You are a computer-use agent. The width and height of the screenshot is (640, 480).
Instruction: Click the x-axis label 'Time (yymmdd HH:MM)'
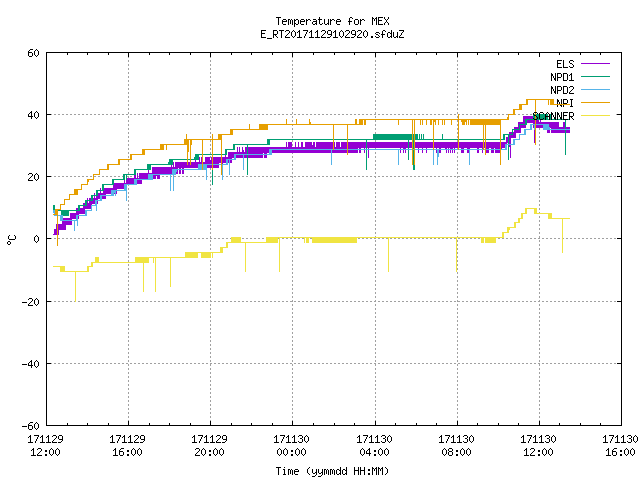pyautogui.click(x=332, y=471)
